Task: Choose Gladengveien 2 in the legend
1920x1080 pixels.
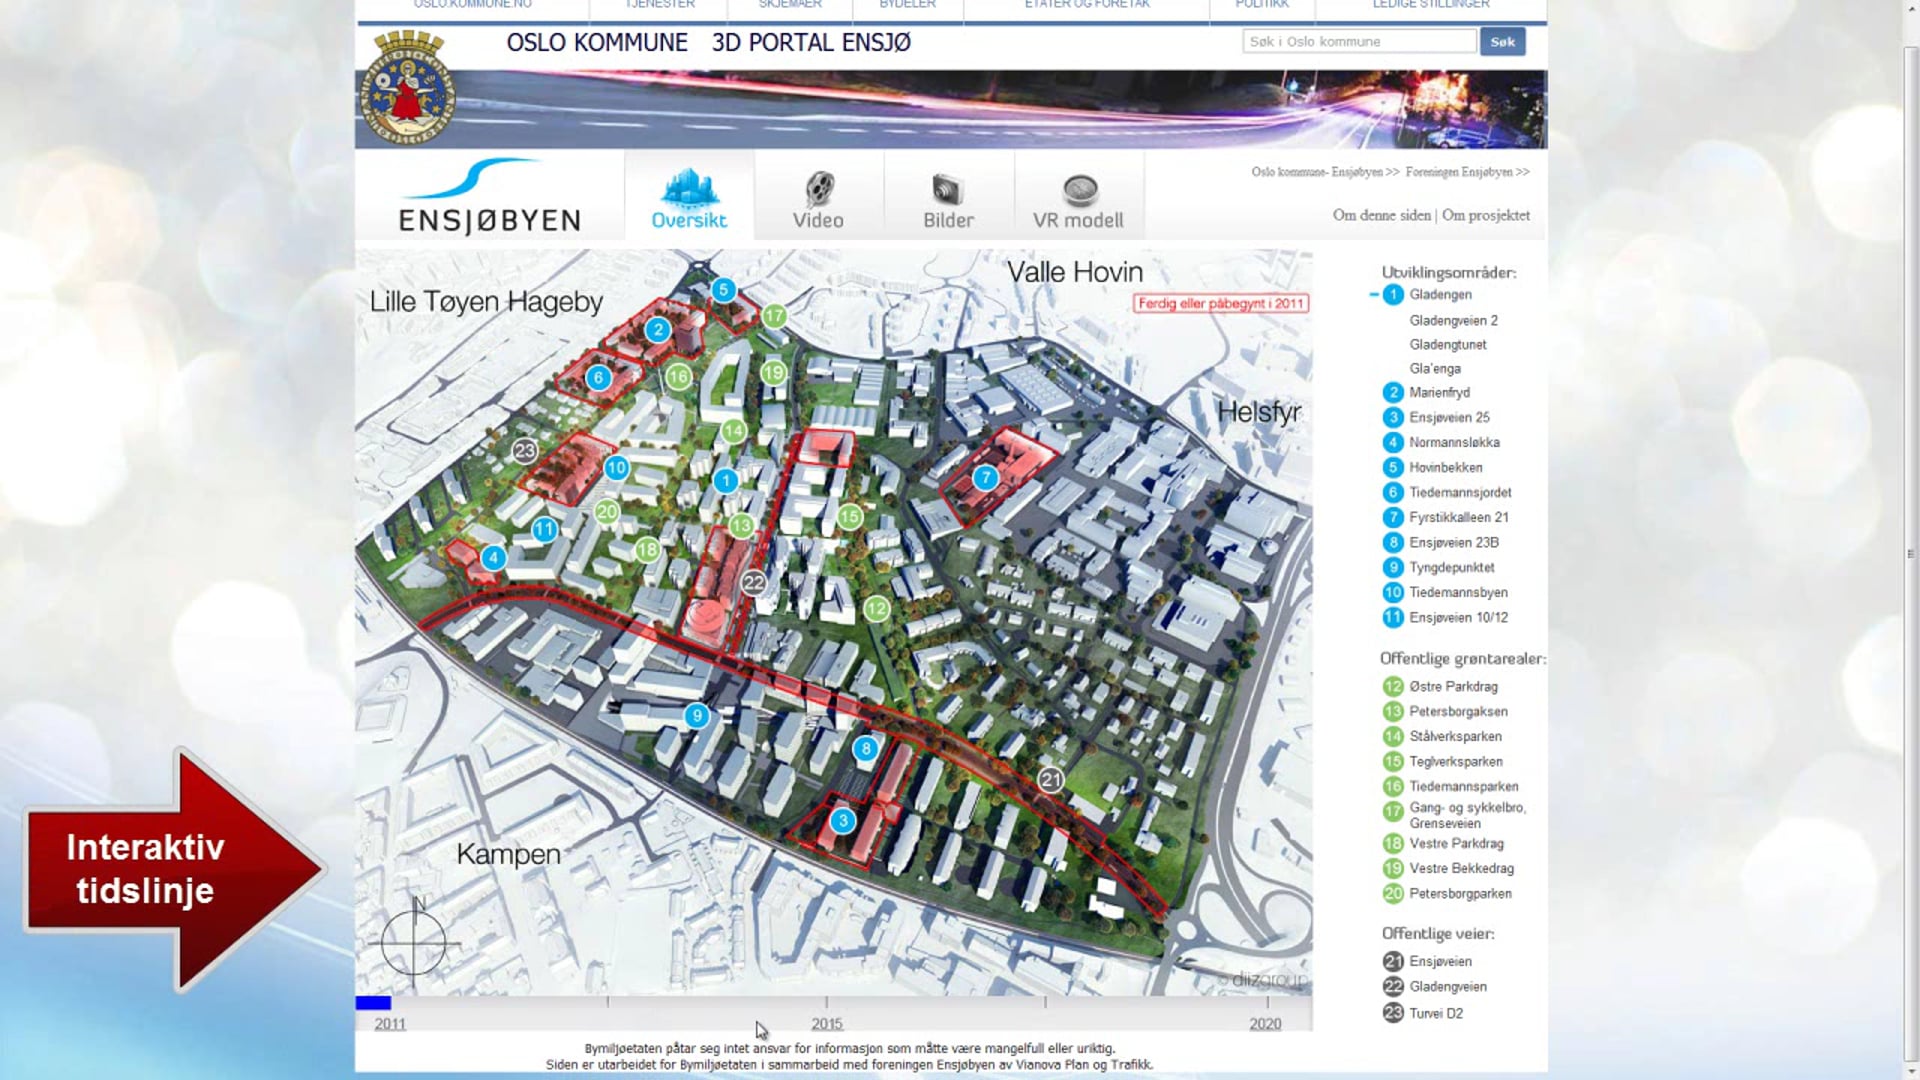Action: point(1453,320)
